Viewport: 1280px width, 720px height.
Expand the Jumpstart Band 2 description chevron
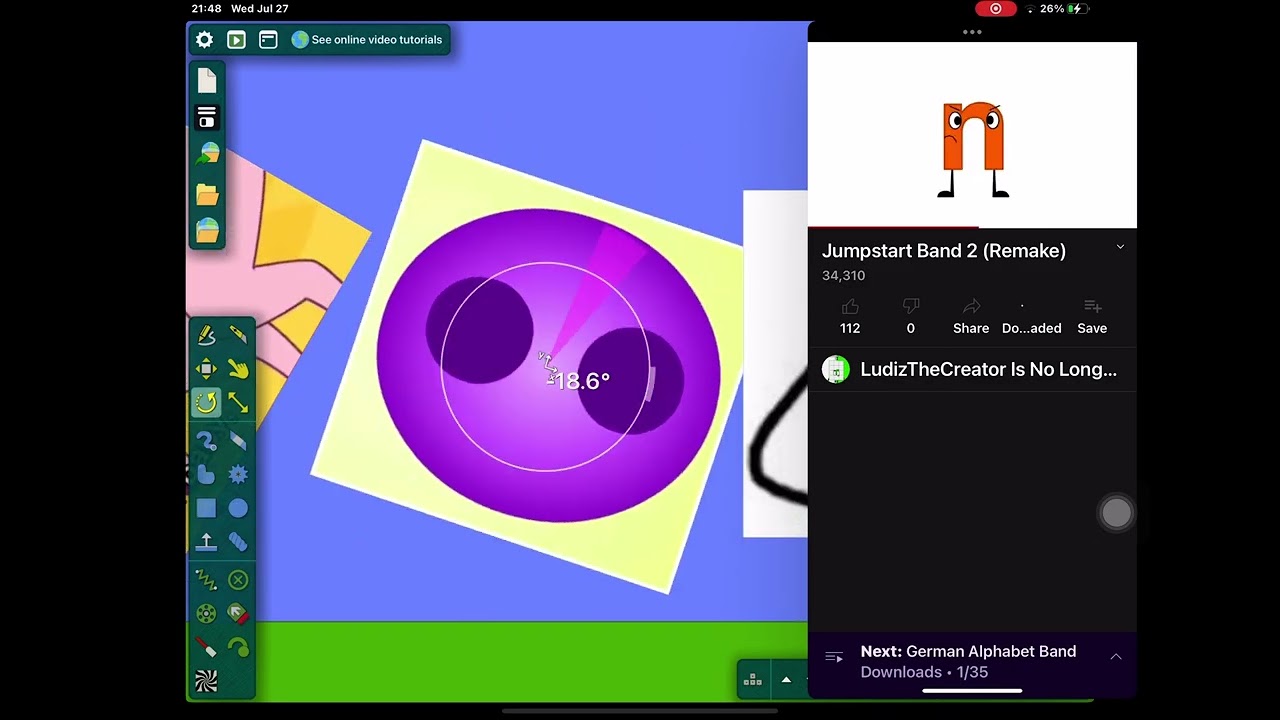point(1120,247)
